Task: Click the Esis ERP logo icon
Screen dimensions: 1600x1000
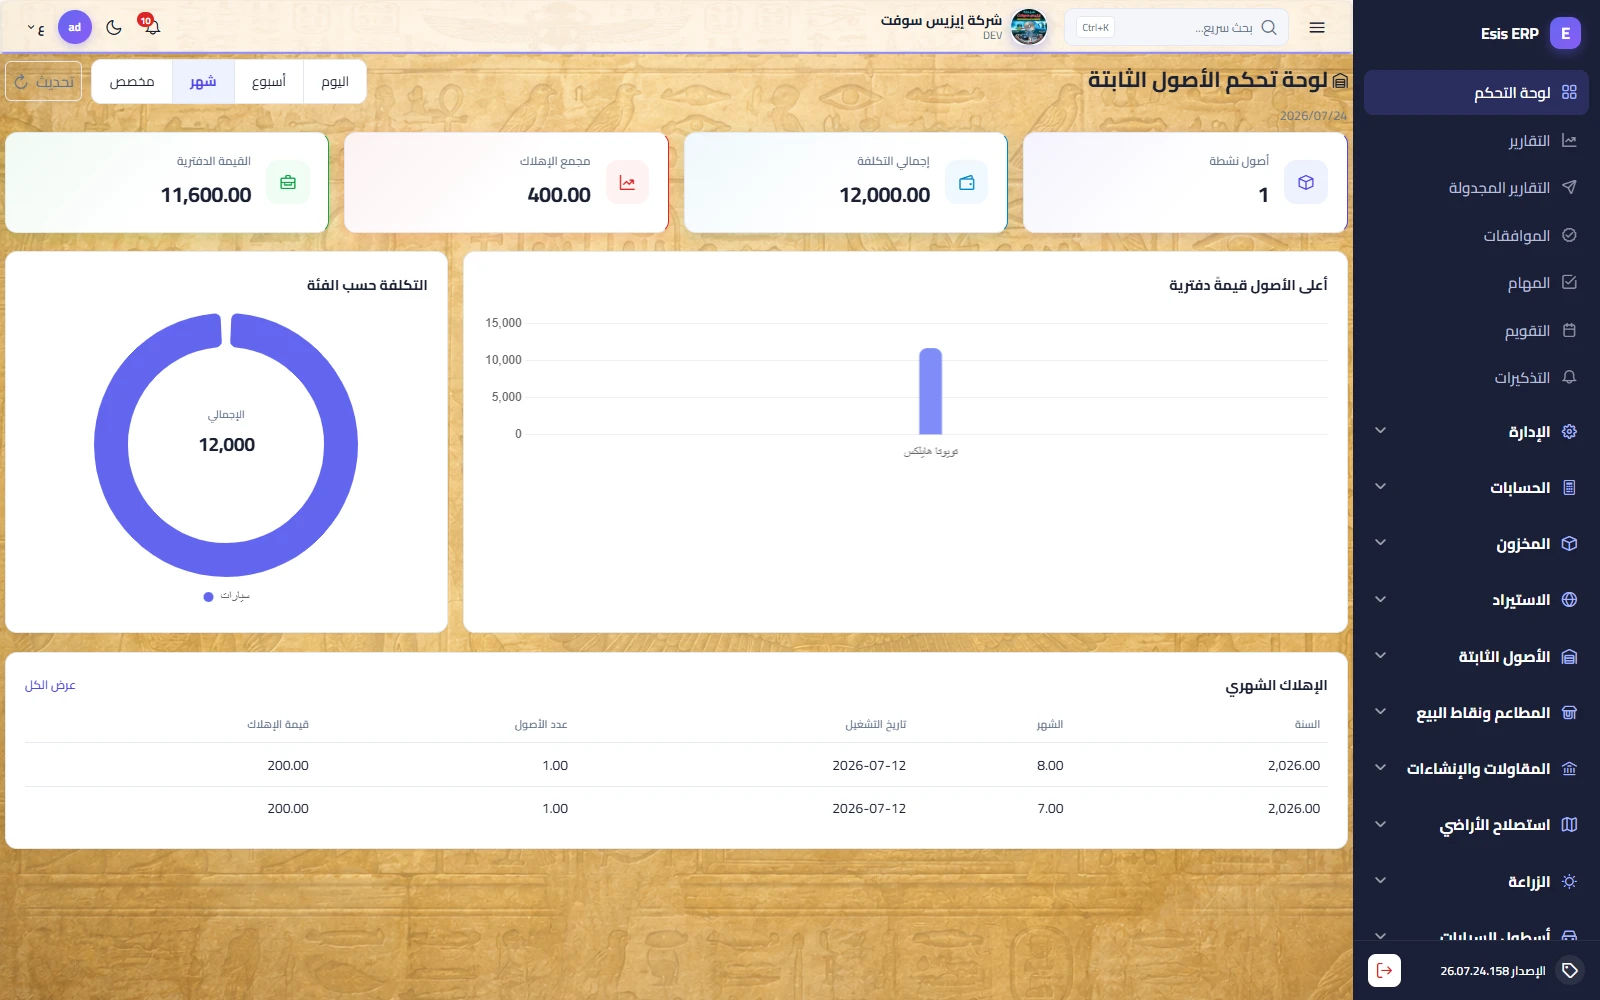Action: click(x=1566, y=33)
